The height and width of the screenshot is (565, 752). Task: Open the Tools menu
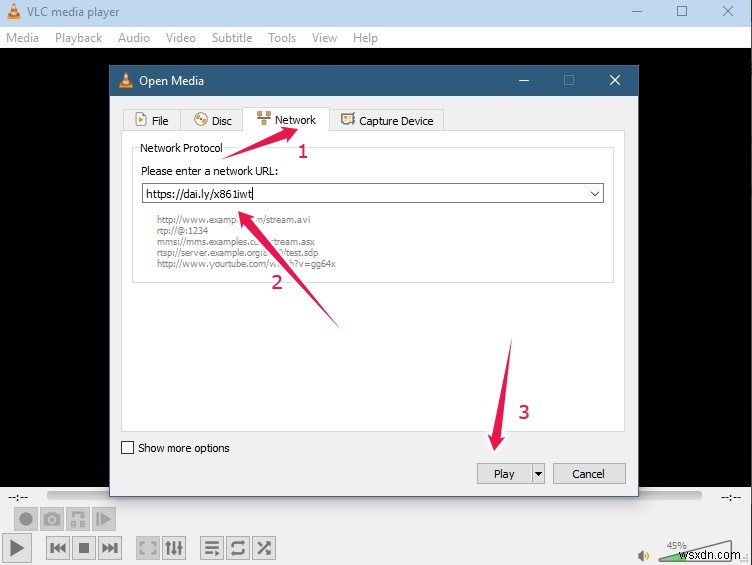click(282, 38)
